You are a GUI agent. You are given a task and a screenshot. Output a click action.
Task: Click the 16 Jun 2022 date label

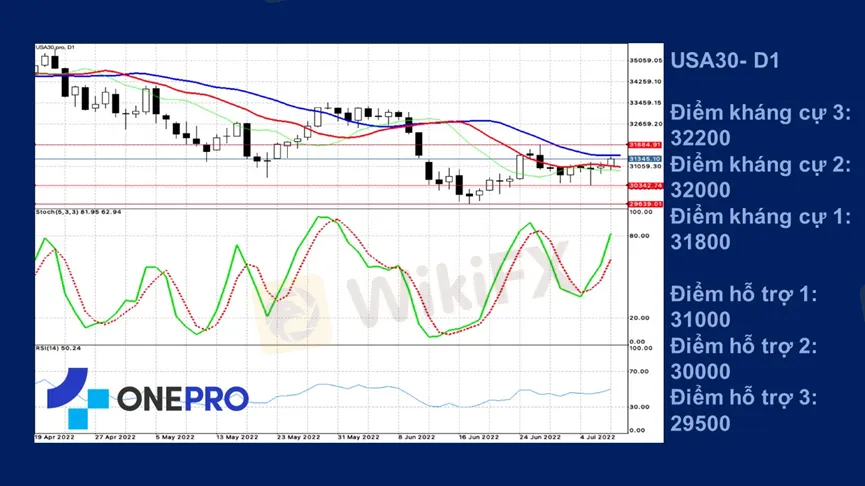click(x=479, y=437)
